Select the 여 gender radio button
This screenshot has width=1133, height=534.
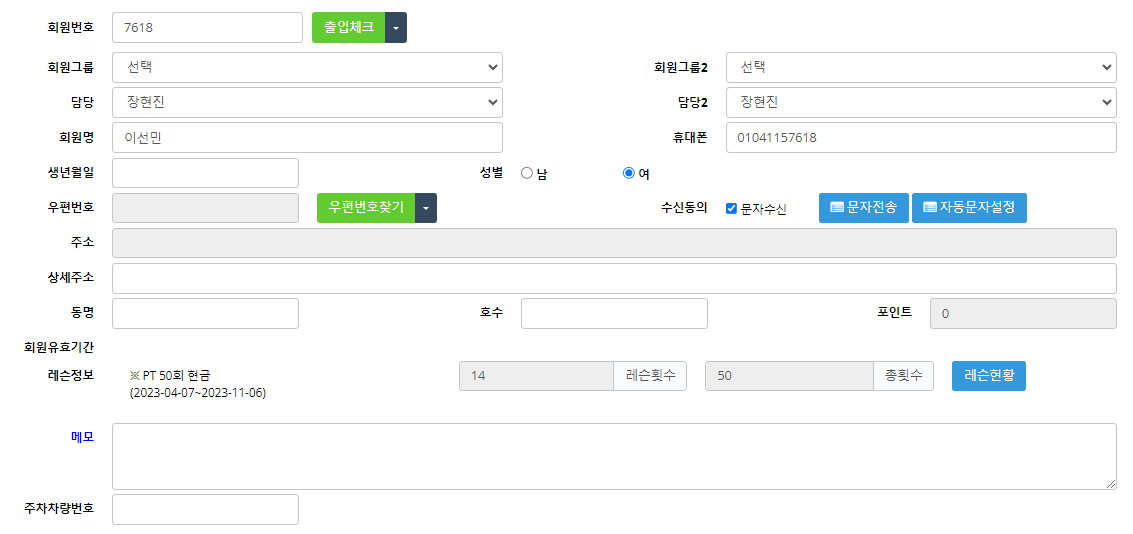[629, 173]
